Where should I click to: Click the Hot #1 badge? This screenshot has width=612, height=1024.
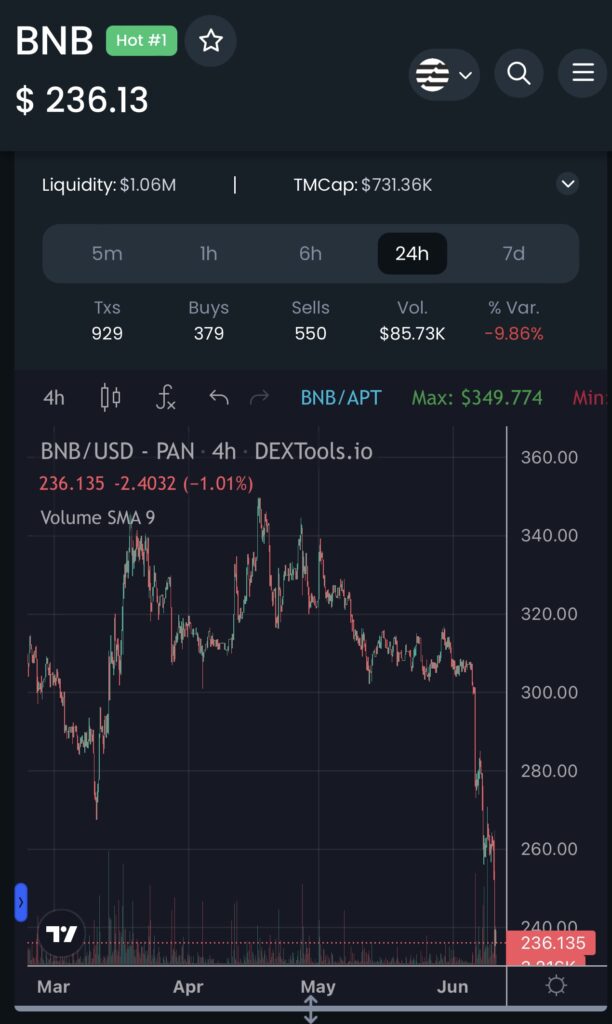point(140,41)
